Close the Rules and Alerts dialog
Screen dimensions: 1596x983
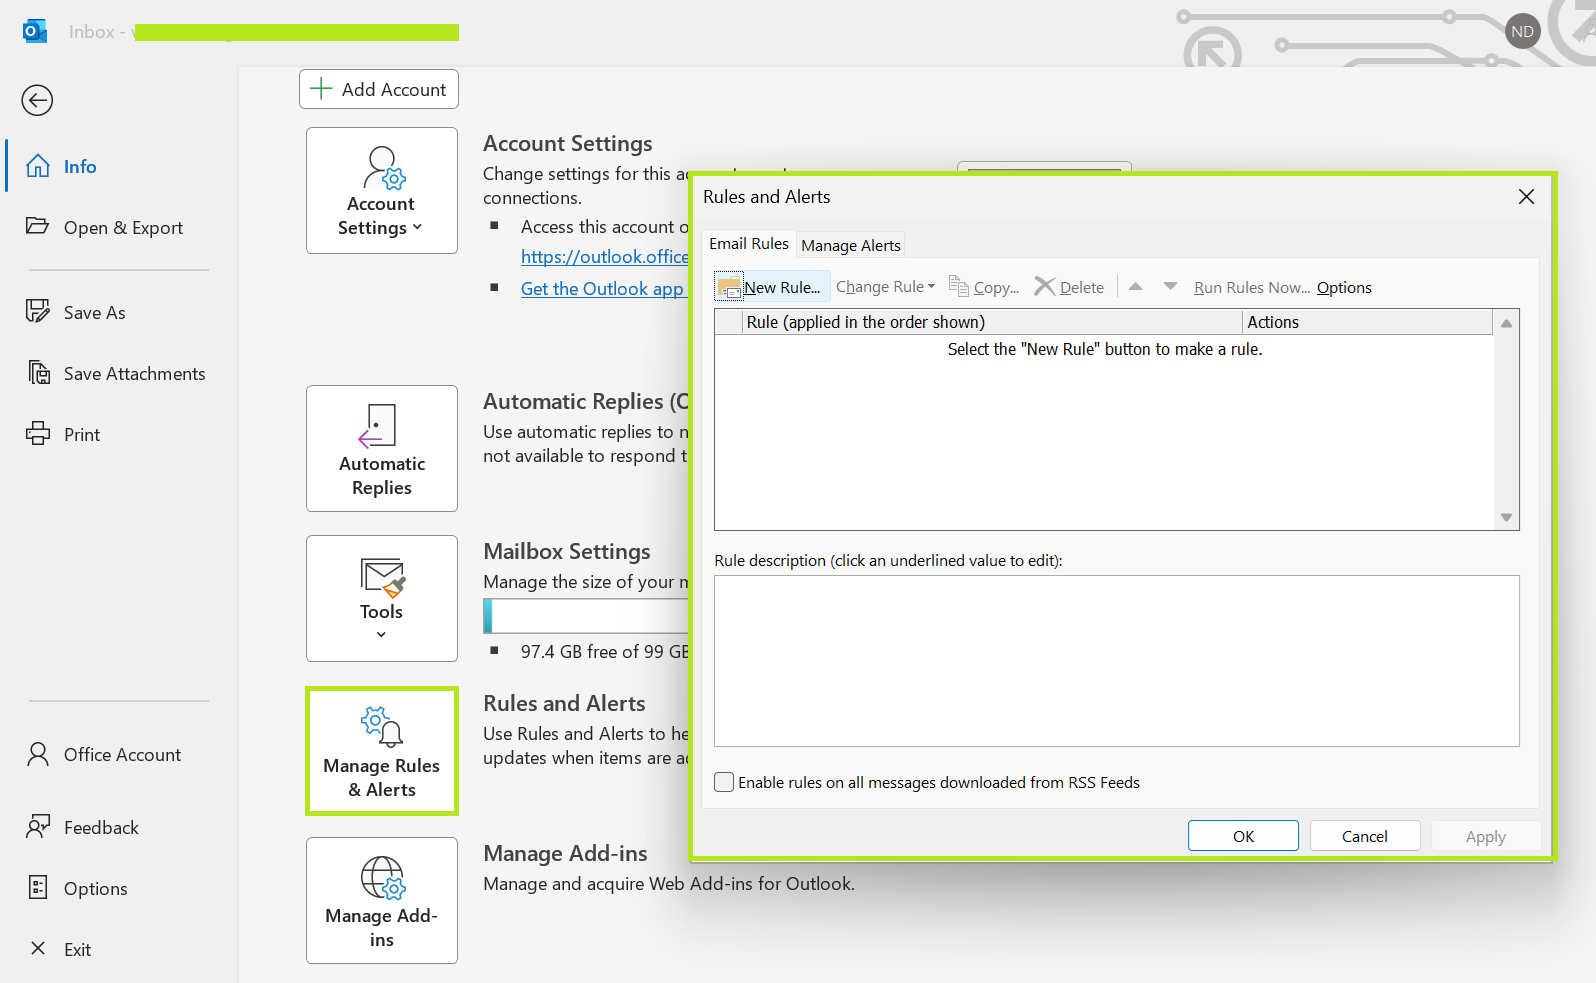point(1526,197)
